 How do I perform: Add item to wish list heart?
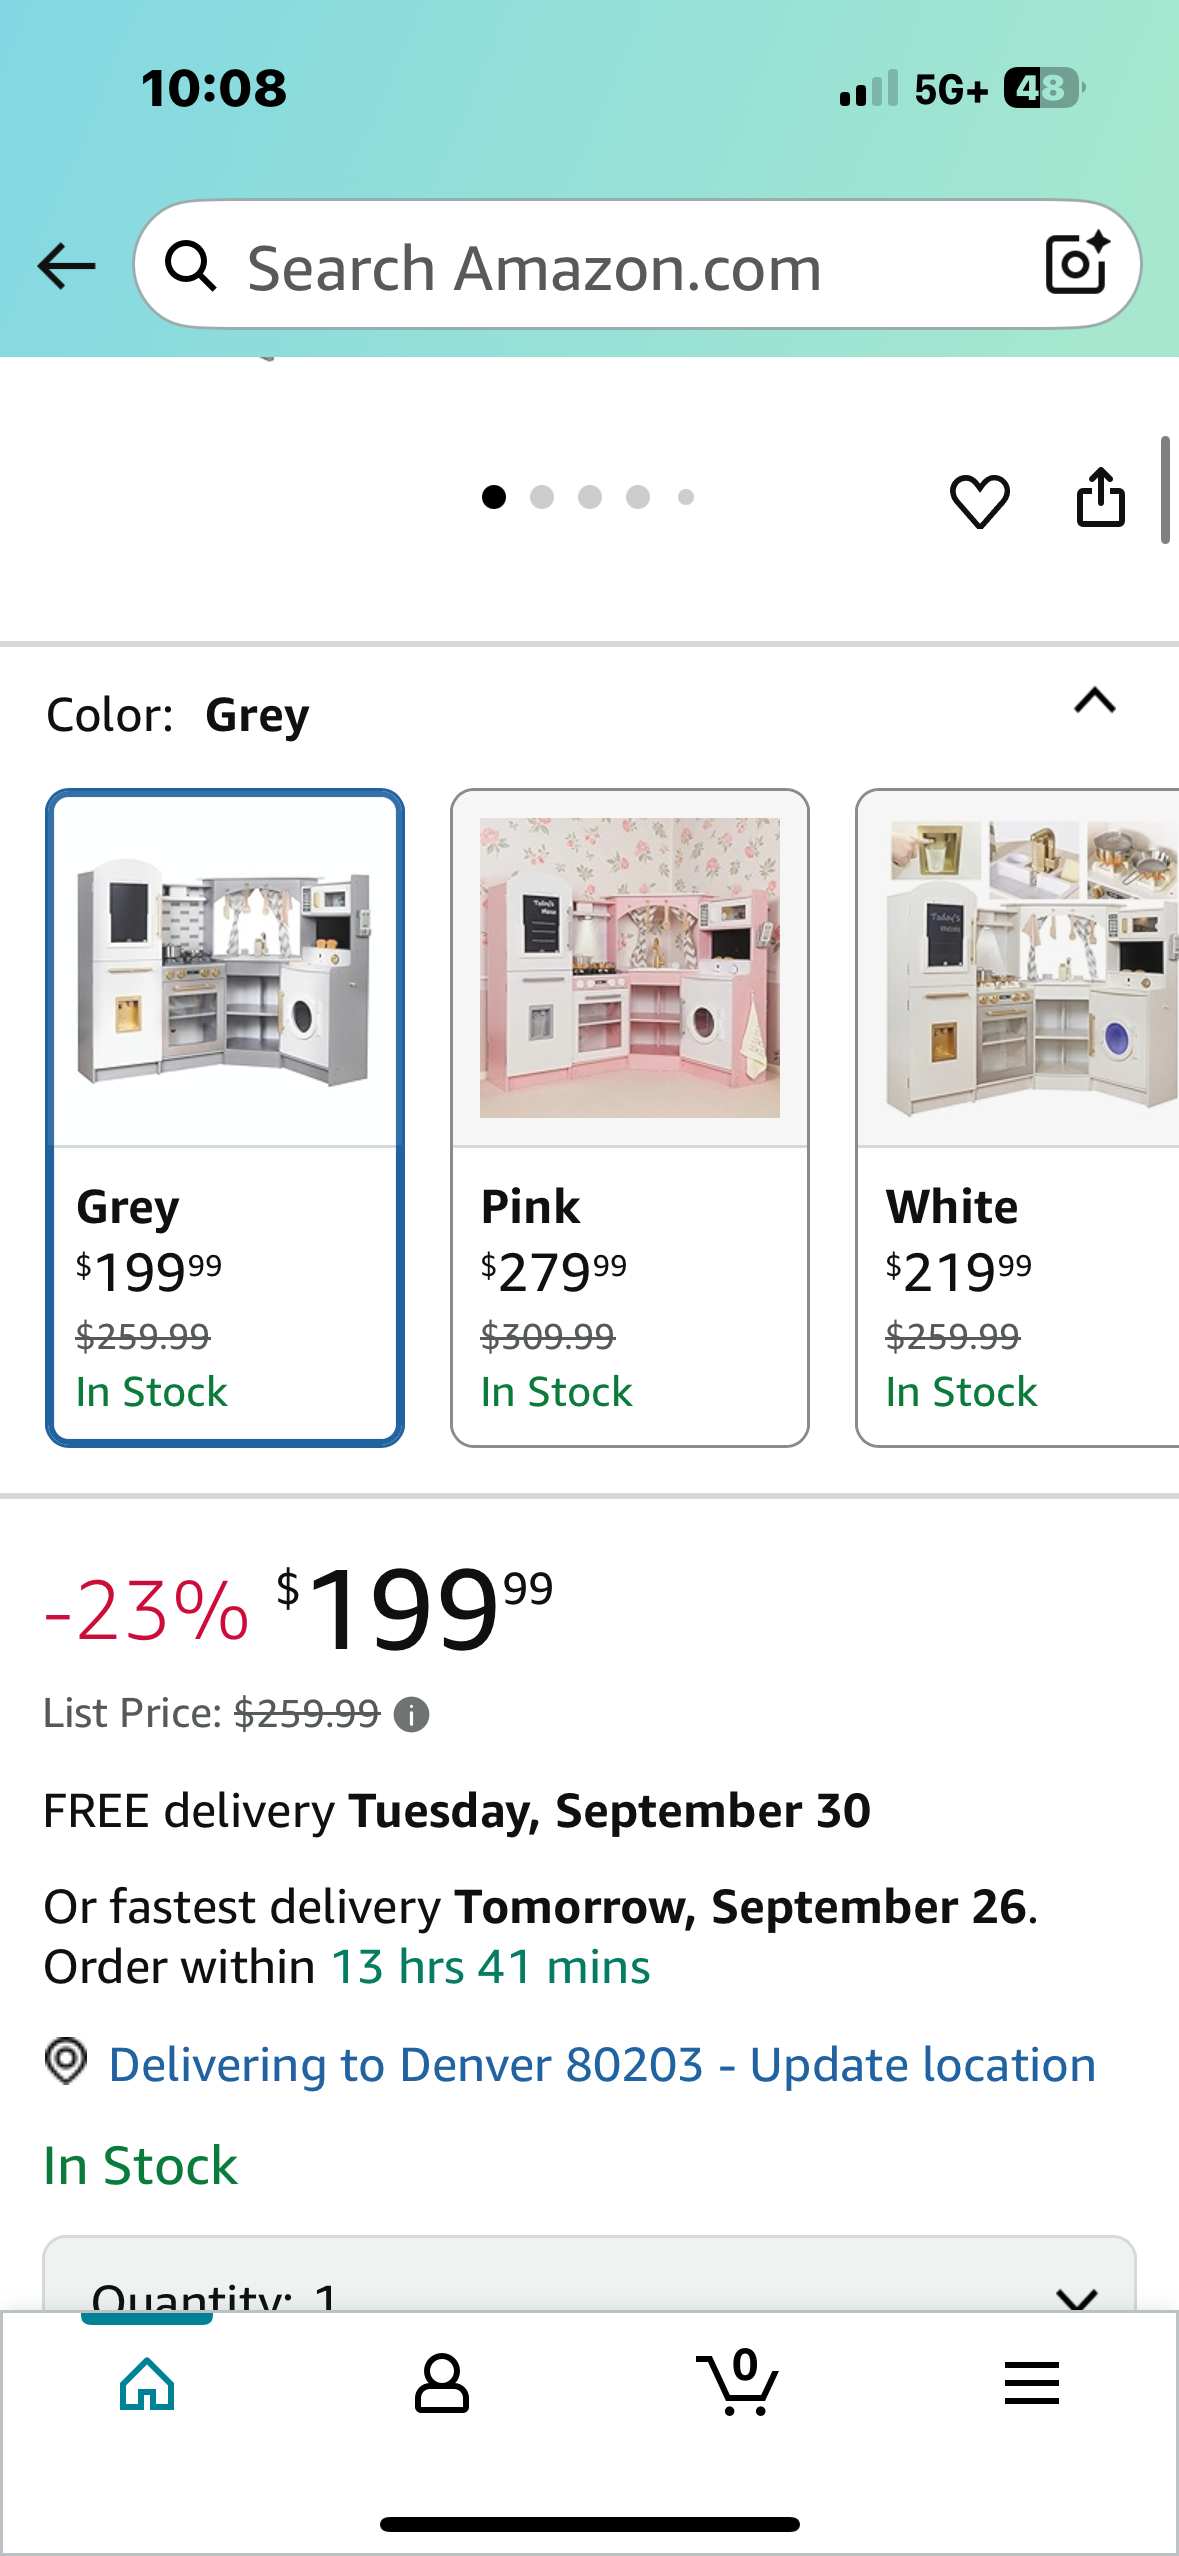coord(979,500)
